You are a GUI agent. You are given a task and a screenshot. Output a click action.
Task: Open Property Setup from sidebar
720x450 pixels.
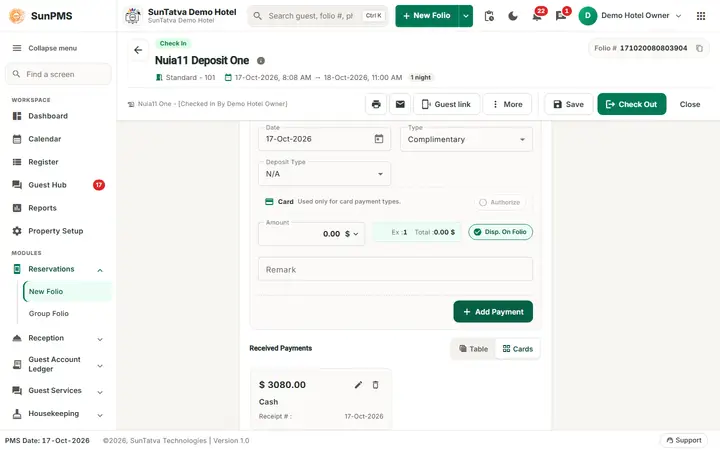click(x=57, y=231)
